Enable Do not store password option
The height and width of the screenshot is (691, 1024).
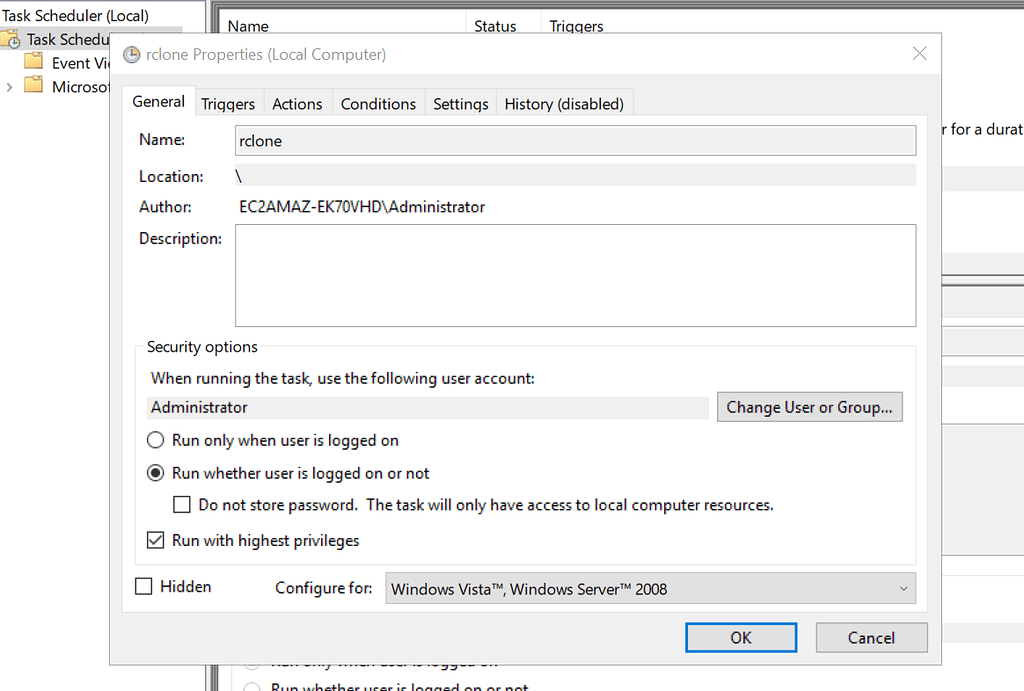click(x=181, y=504)
